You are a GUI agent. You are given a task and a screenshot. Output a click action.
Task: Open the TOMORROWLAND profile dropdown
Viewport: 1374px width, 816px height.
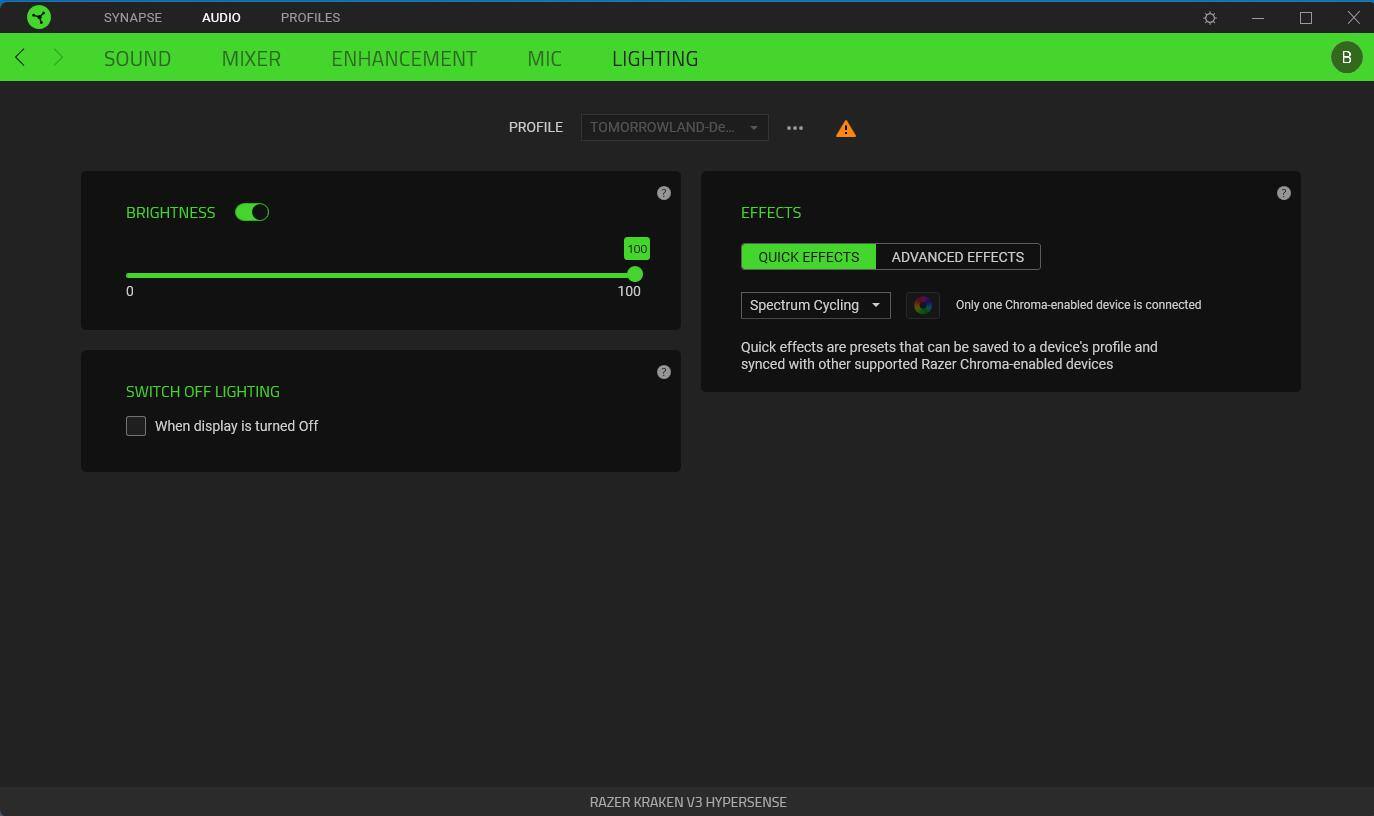click(x=674, y=128)
